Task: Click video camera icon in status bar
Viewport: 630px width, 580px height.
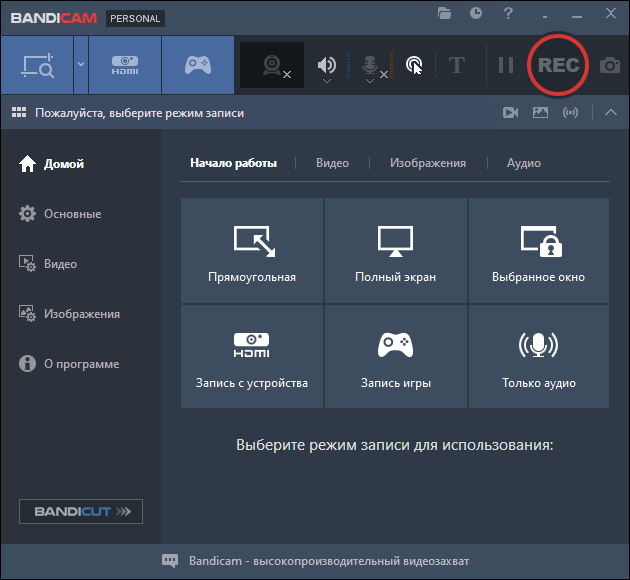Action: [510, 112]
